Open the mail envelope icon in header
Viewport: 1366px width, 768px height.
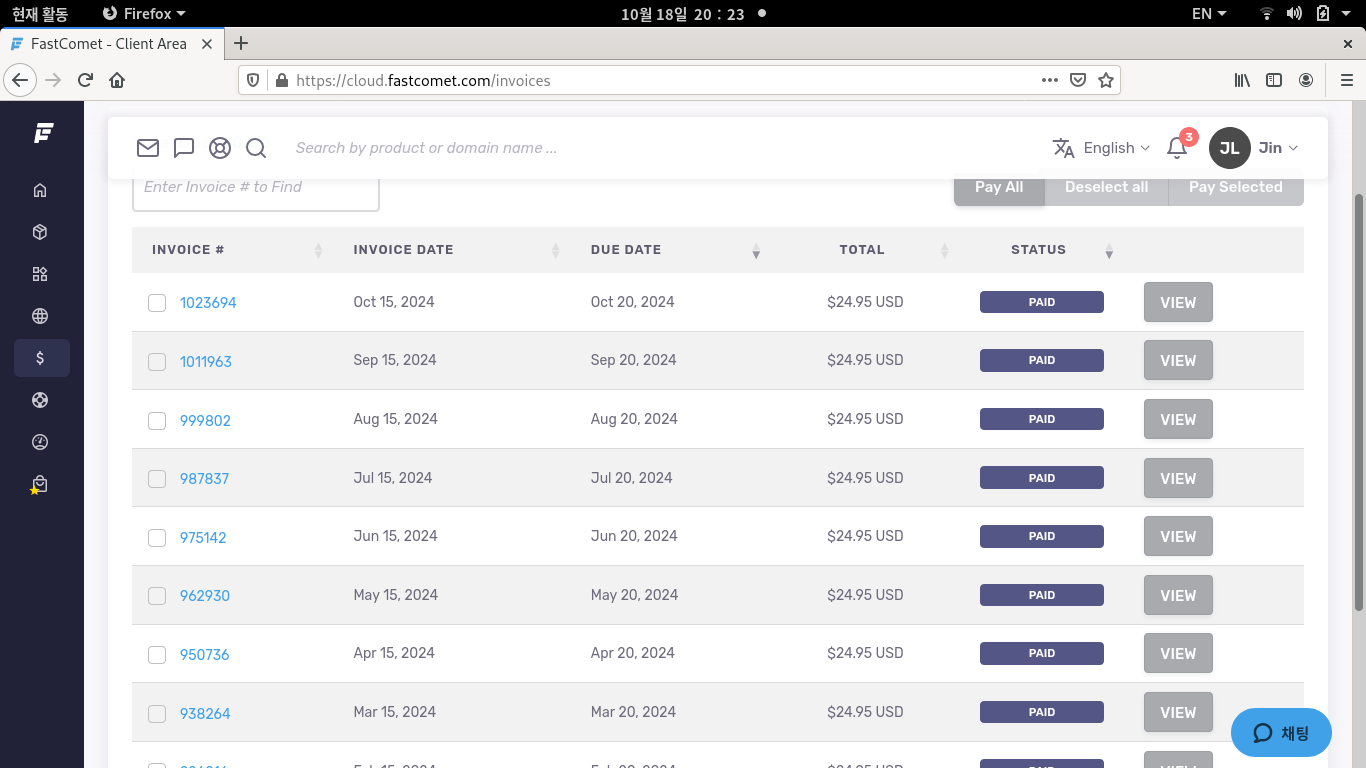148,148
